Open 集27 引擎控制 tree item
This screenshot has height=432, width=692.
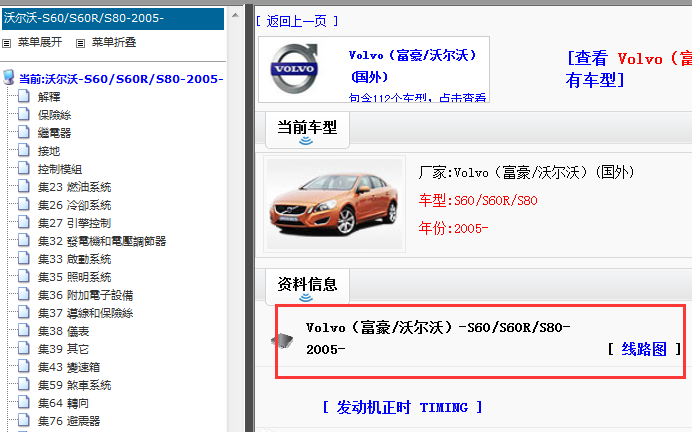[x=74, y=223]
